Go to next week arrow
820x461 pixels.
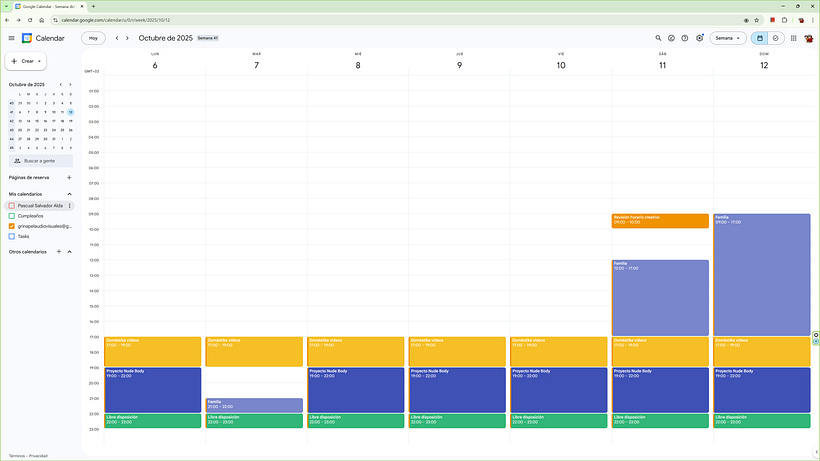click(x=128, y=38)
